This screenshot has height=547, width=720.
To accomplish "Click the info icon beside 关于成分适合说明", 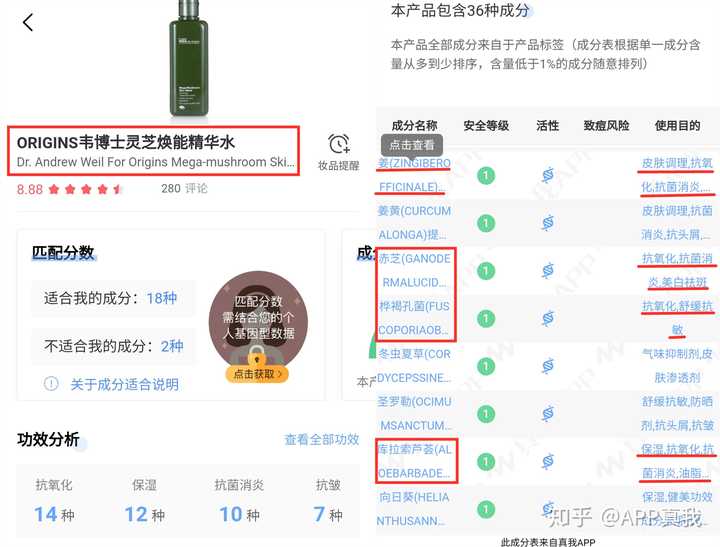I will pyautogui.click(x=51, y=383).
